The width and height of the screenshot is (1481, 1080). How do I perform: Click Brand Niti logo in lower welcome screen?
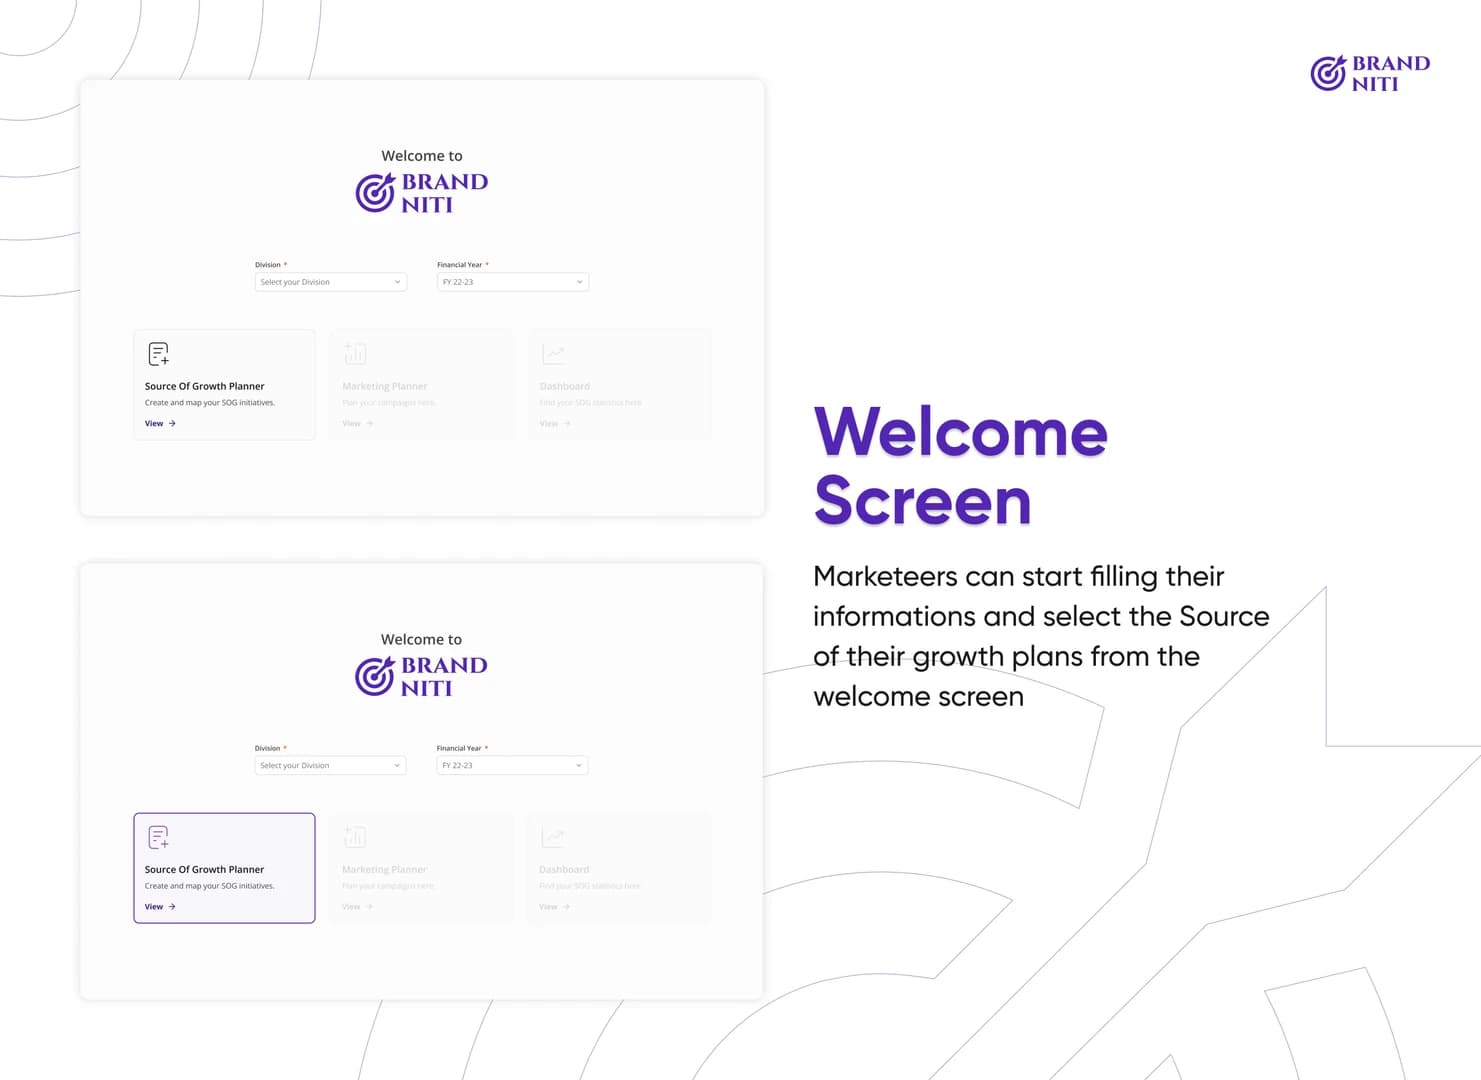click(422, 677)
